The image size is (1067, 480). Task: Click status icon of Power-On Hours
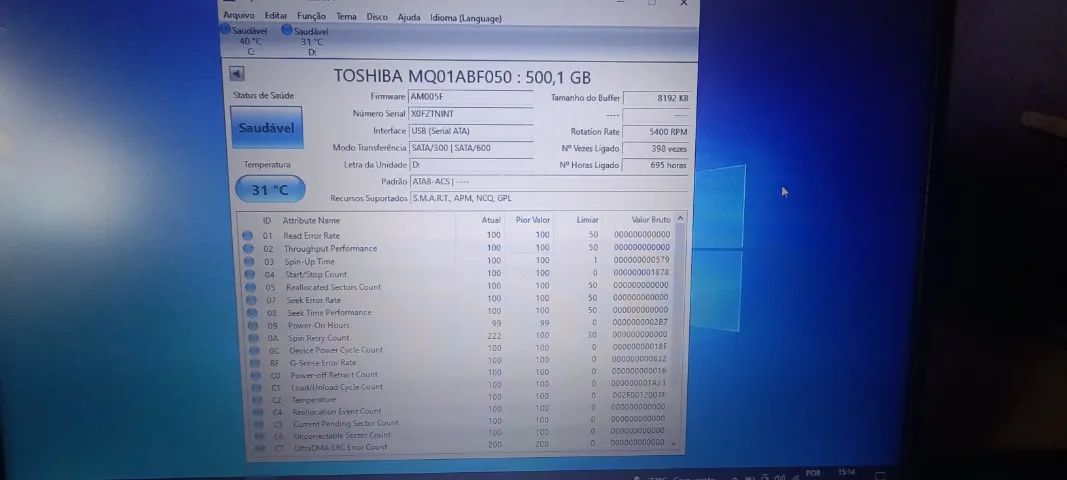point(252,325)
